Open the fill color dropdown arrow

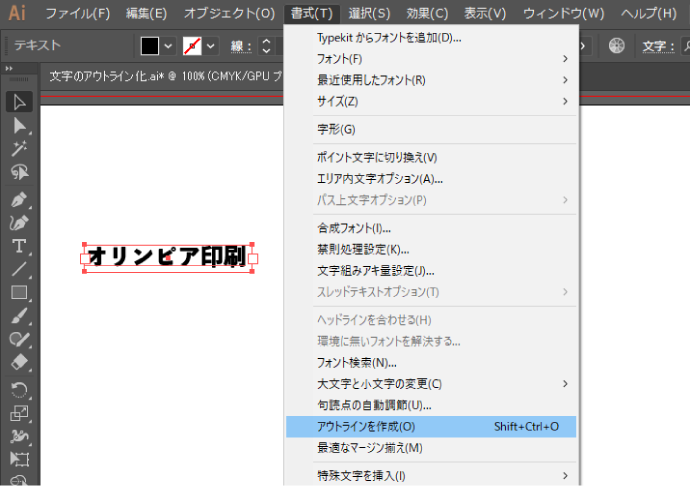(x=168, y=46)
